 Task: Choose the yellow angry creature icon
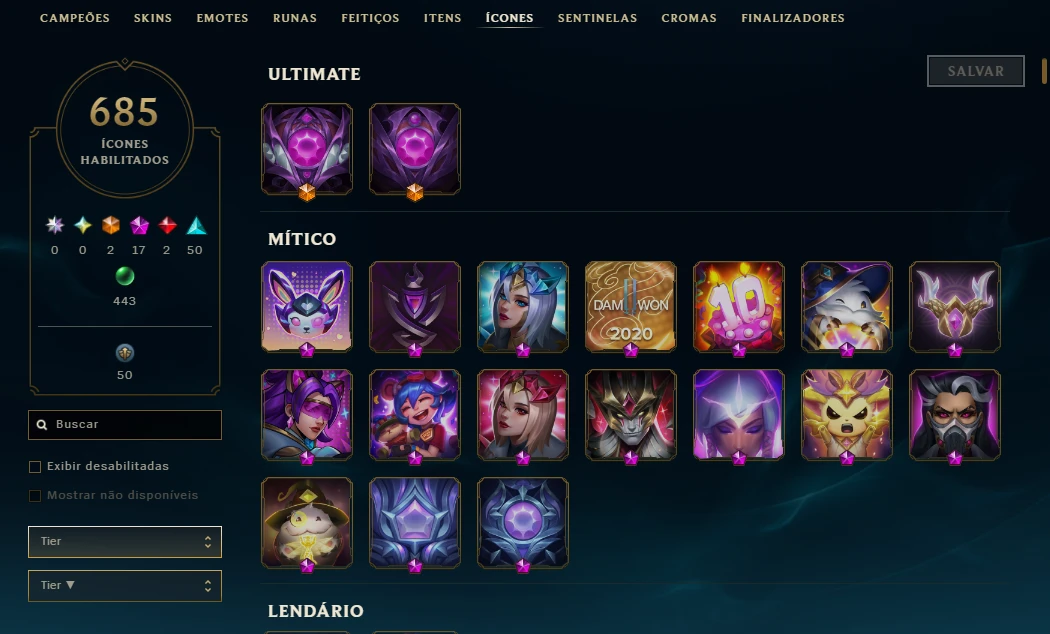pos(846,414)
